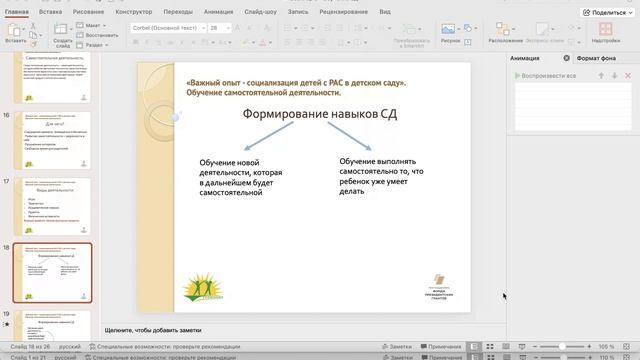The image size is (640, 360).
Task: Open the Переходы ribbon tab
Action: (178, 12)
